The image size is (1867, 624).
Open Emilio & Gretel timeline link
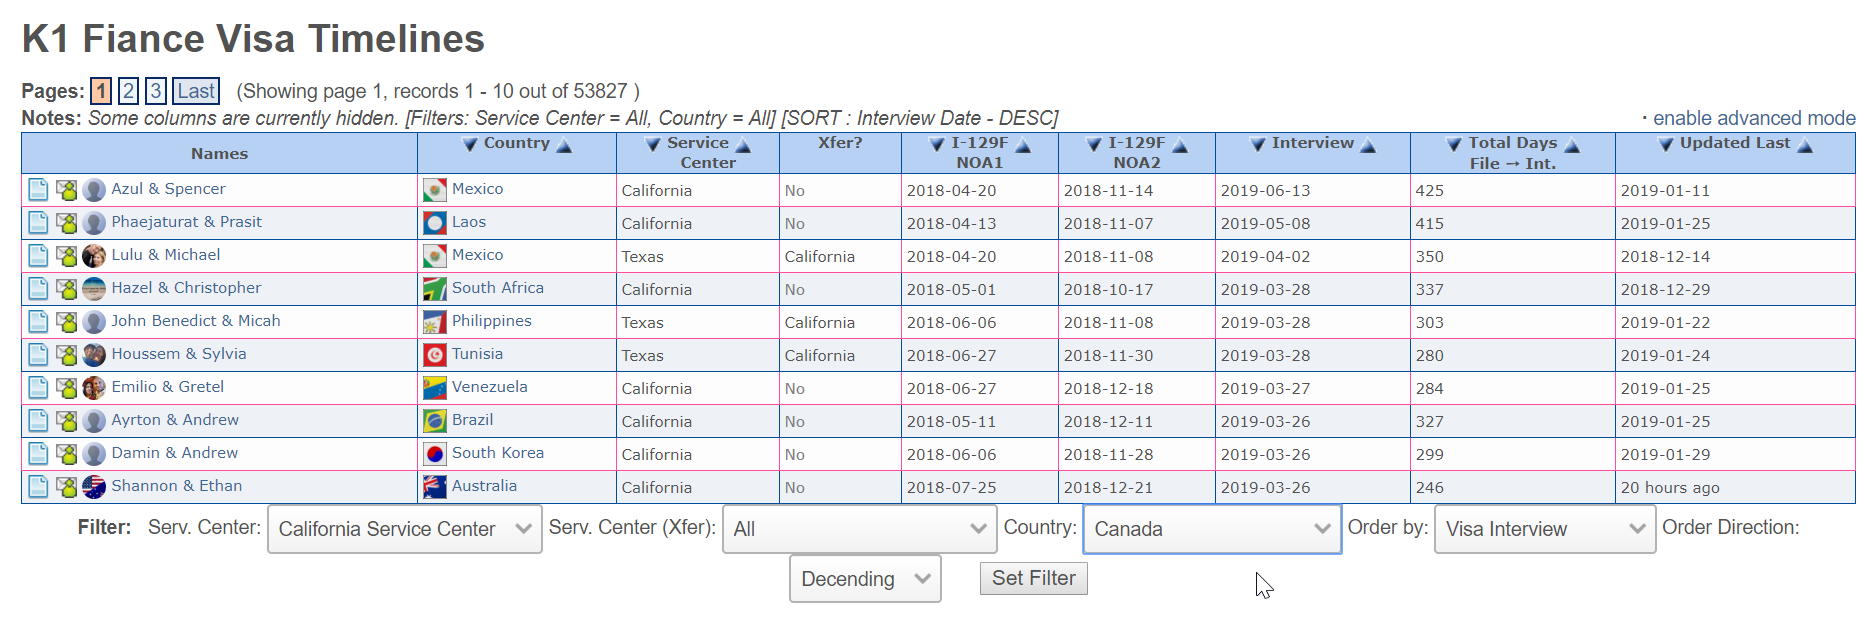(167, 387)
